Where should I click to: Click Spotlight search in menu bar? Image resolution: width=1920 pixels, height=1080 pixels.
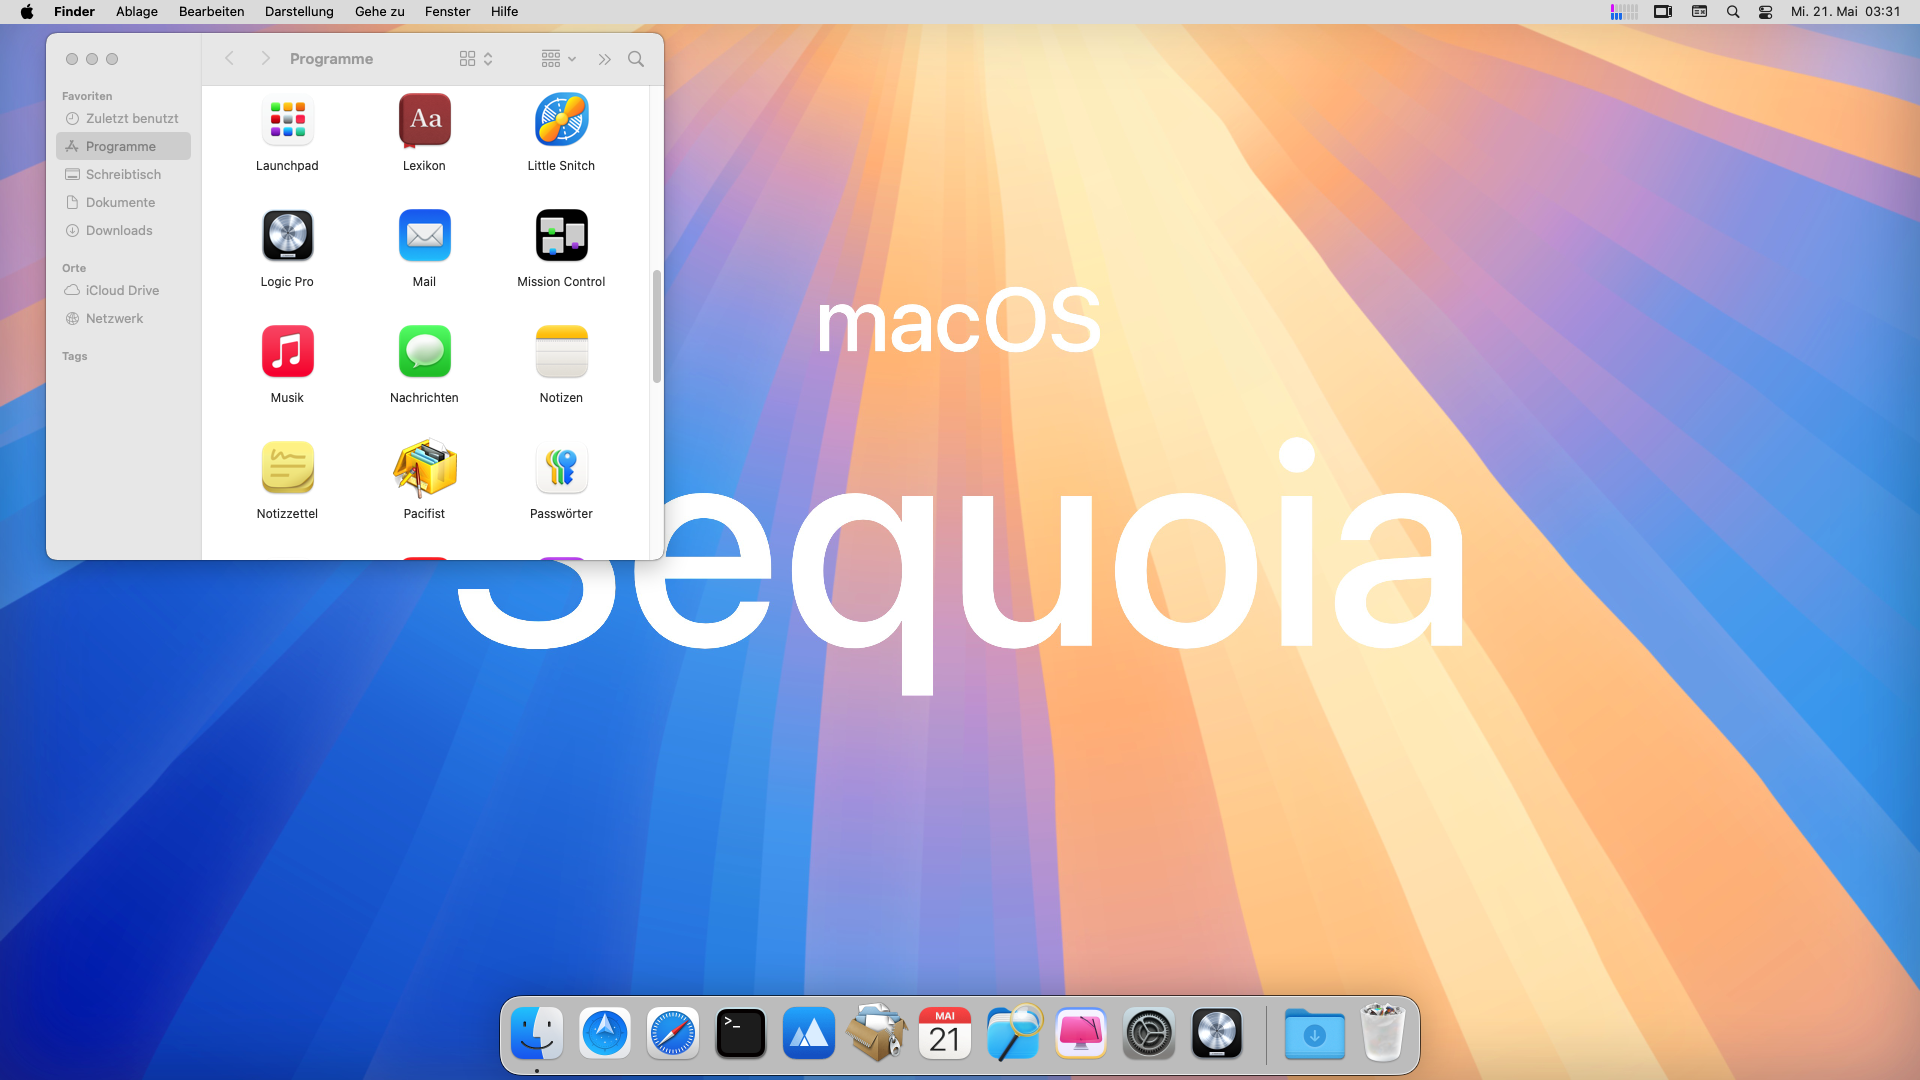tap(1733, 12)
